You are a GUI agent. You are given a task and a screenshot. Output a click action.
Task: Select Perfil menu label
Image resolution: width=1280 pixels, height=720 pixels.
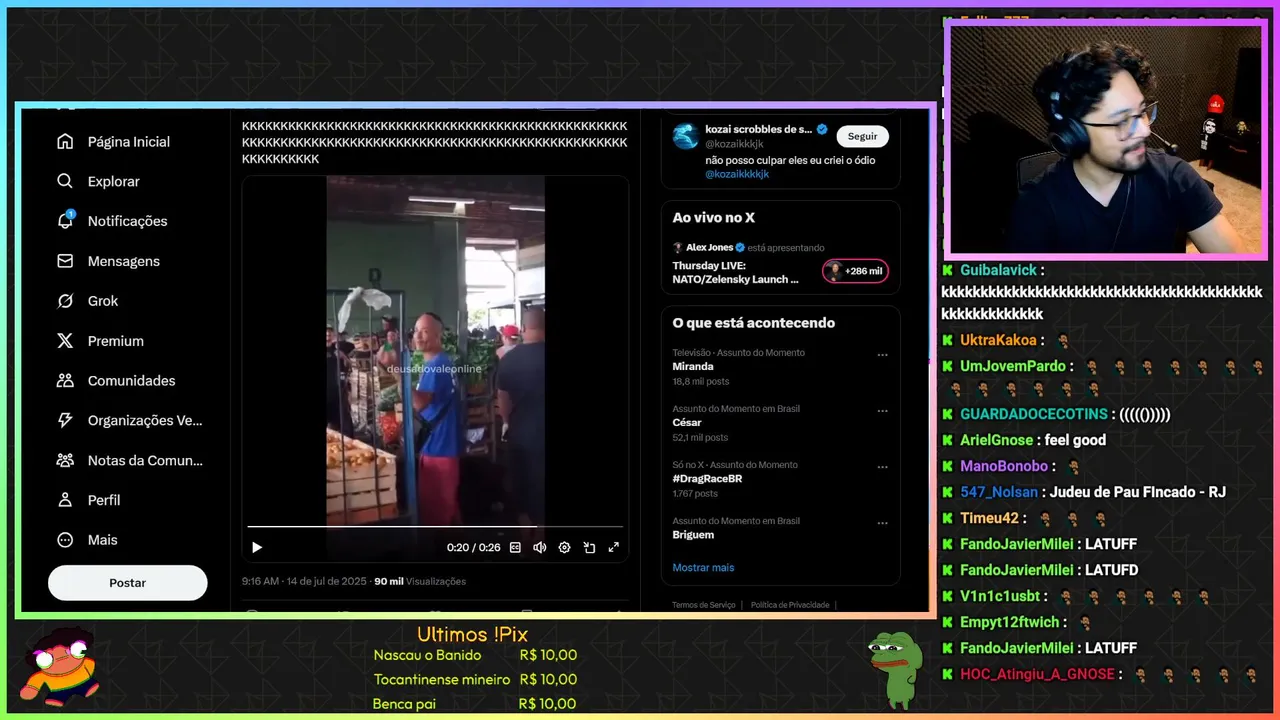(x=104, y=500)
